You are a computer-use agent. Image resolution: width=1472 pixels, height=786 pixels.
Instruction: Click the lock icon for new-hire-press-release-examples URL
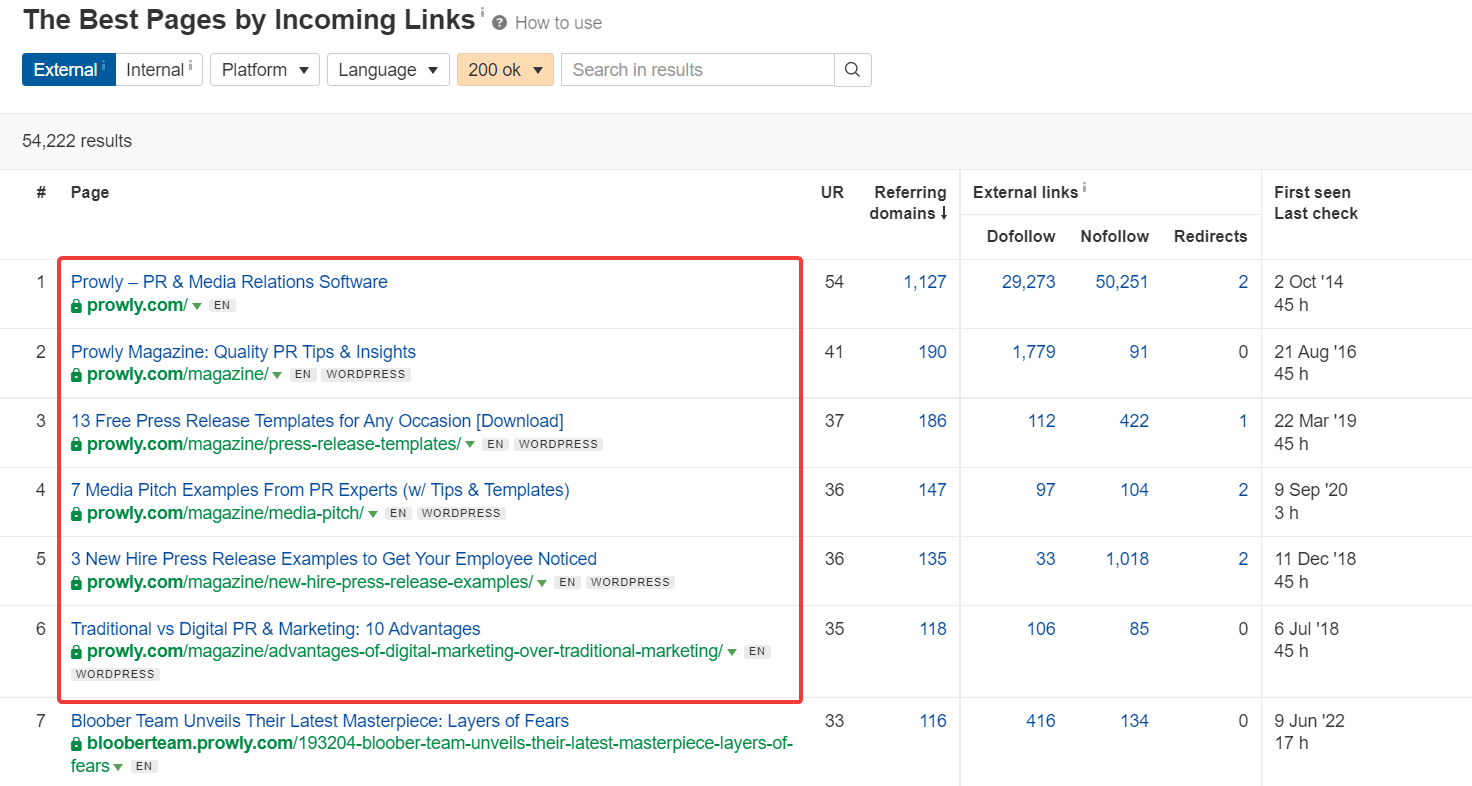(76, 582)
